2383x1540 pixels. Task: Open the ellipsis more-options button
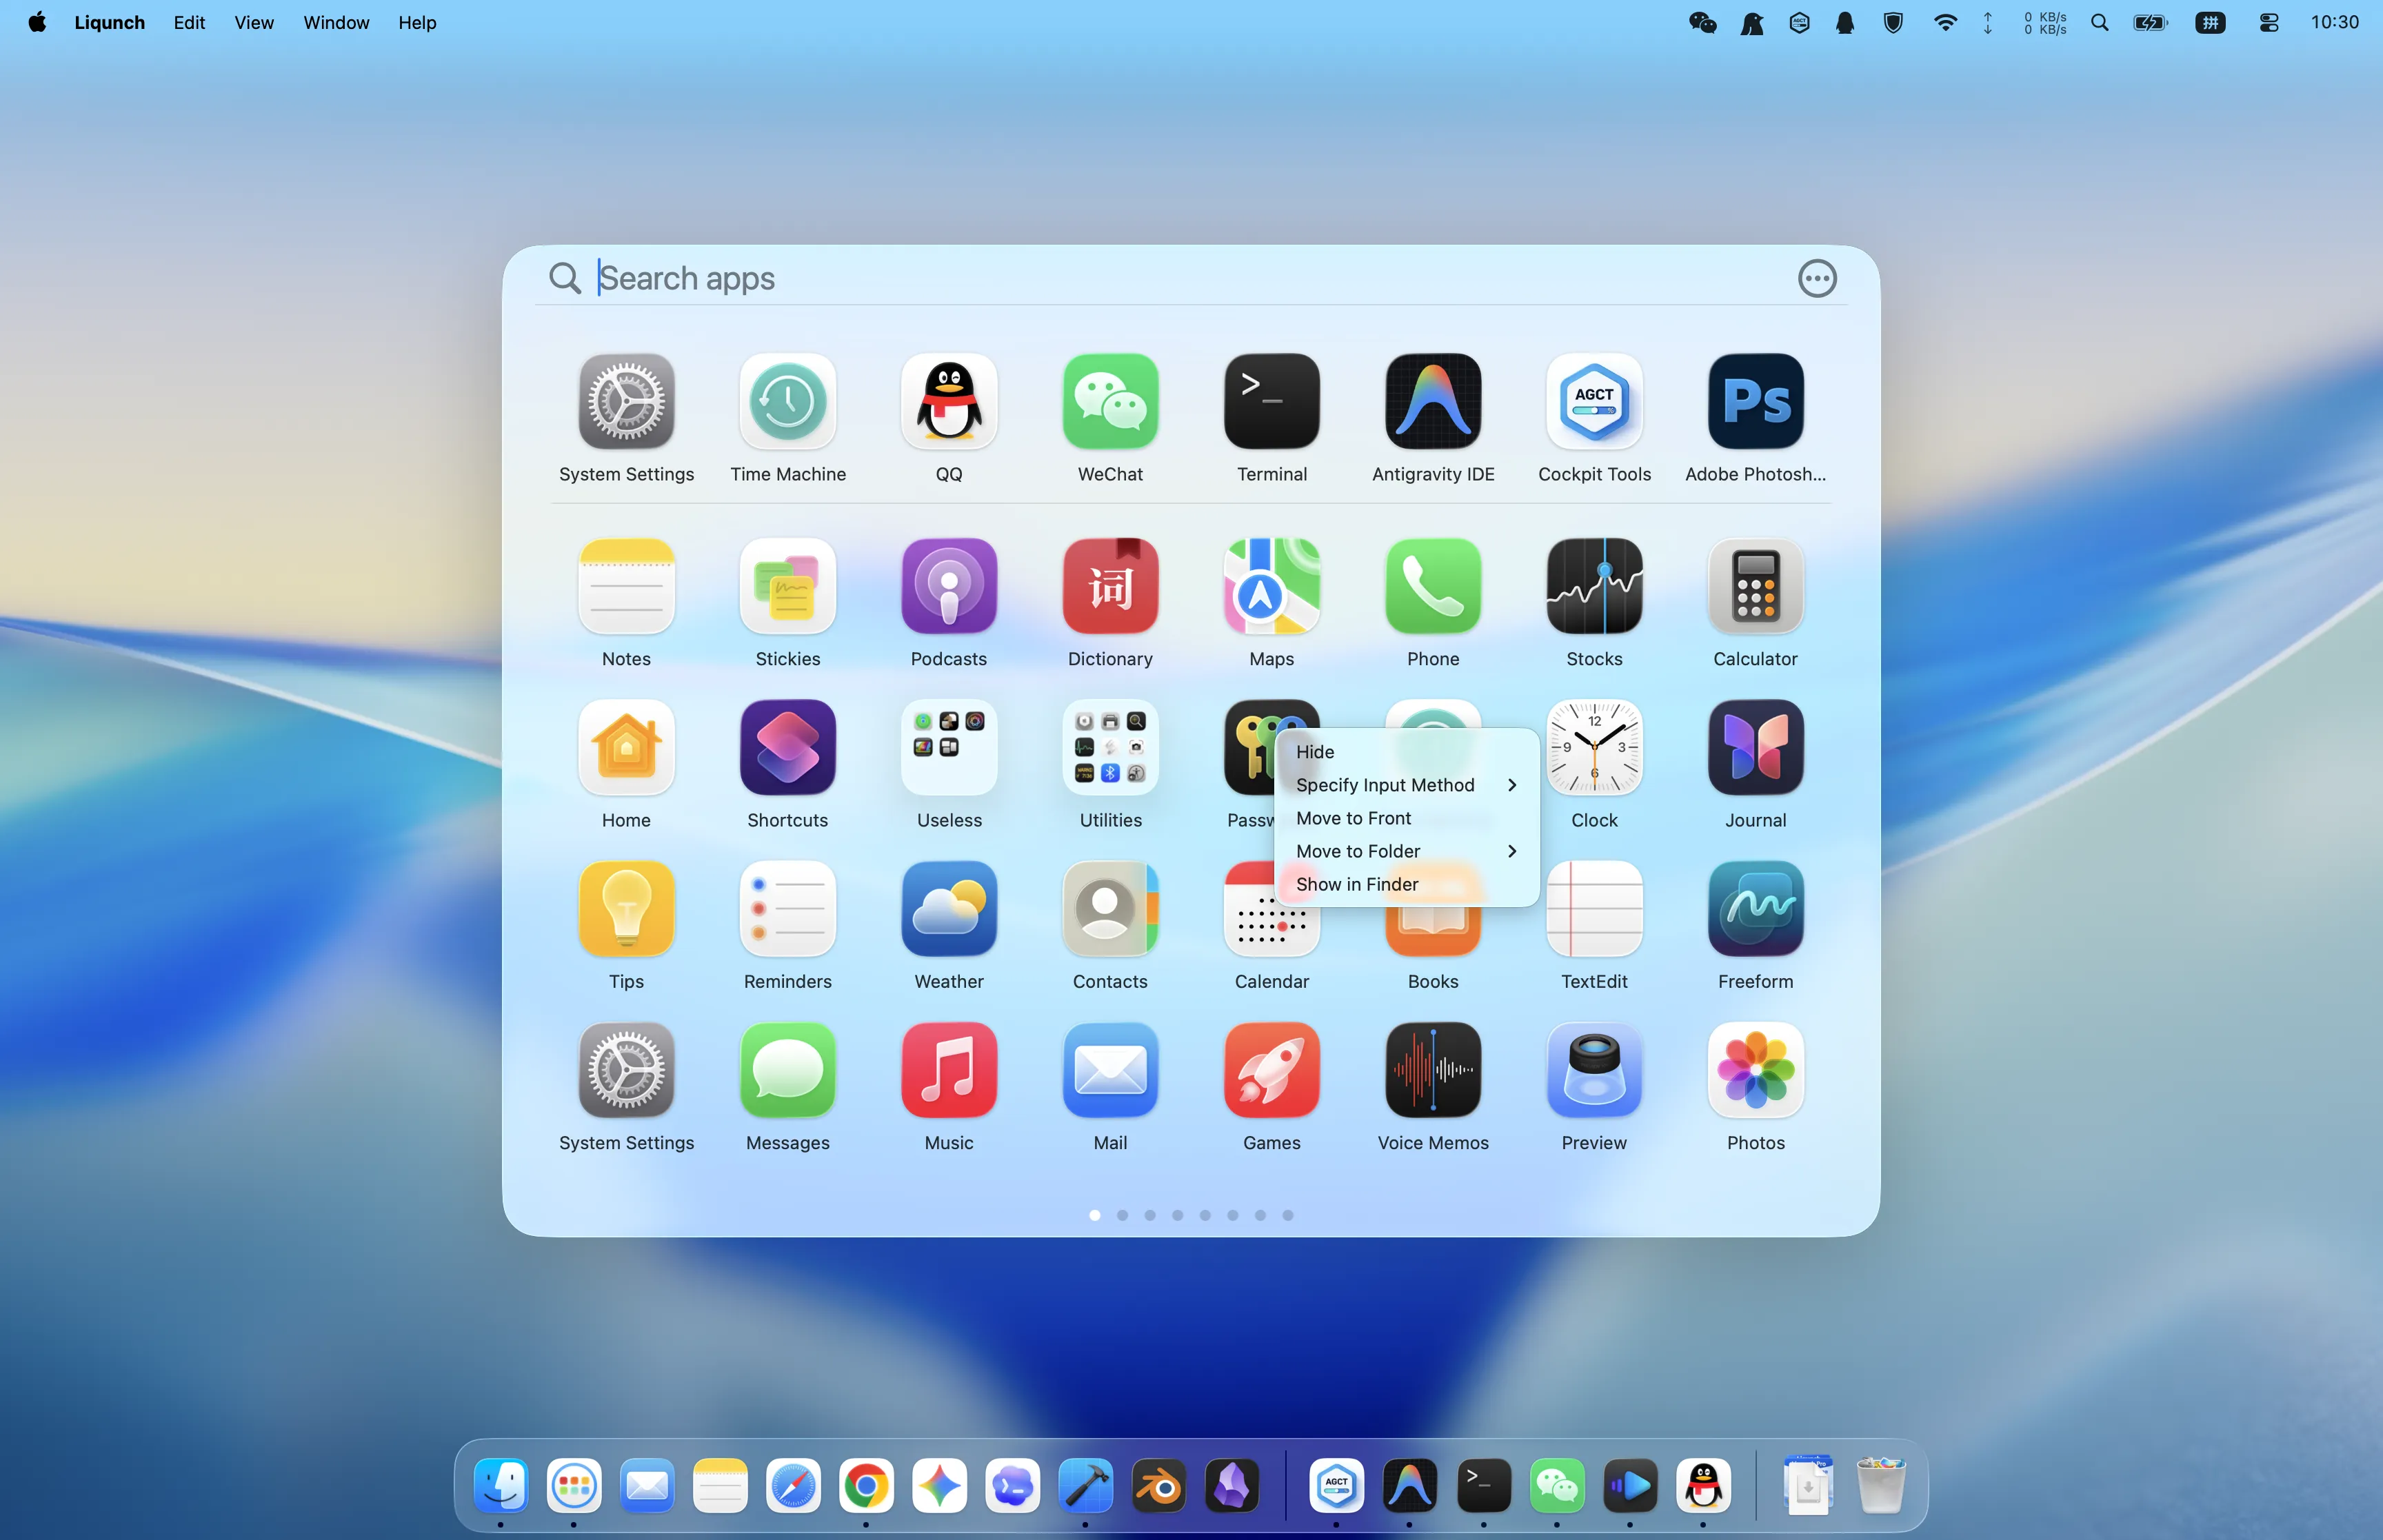point(1817,278)
